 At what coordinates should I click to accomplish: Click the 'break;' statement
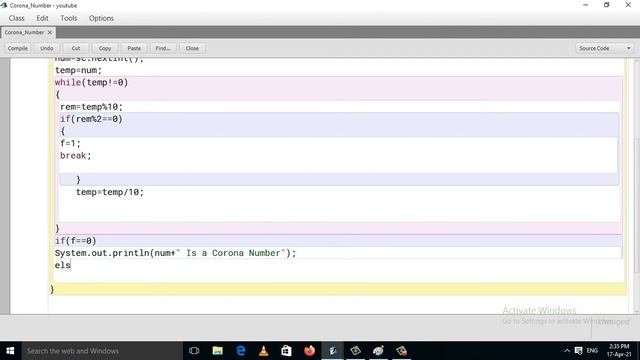tap(76, 156)
